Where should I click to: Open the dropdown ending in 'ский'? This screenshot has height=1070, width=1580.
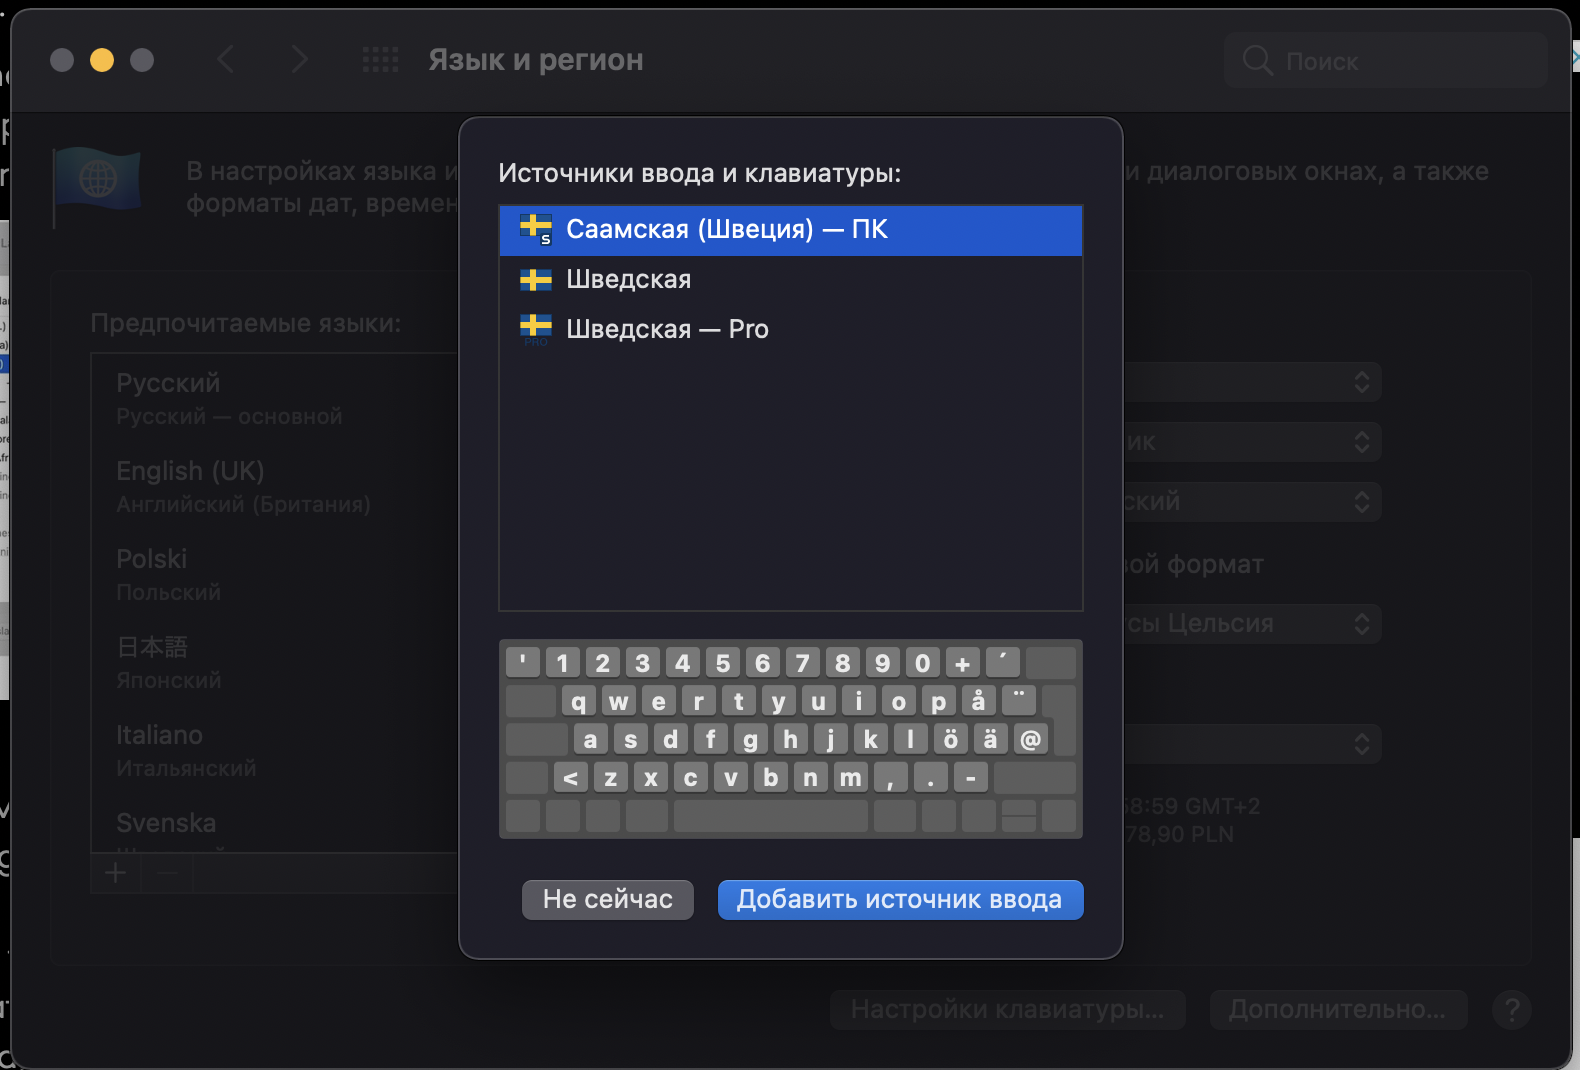(1252, 502)
